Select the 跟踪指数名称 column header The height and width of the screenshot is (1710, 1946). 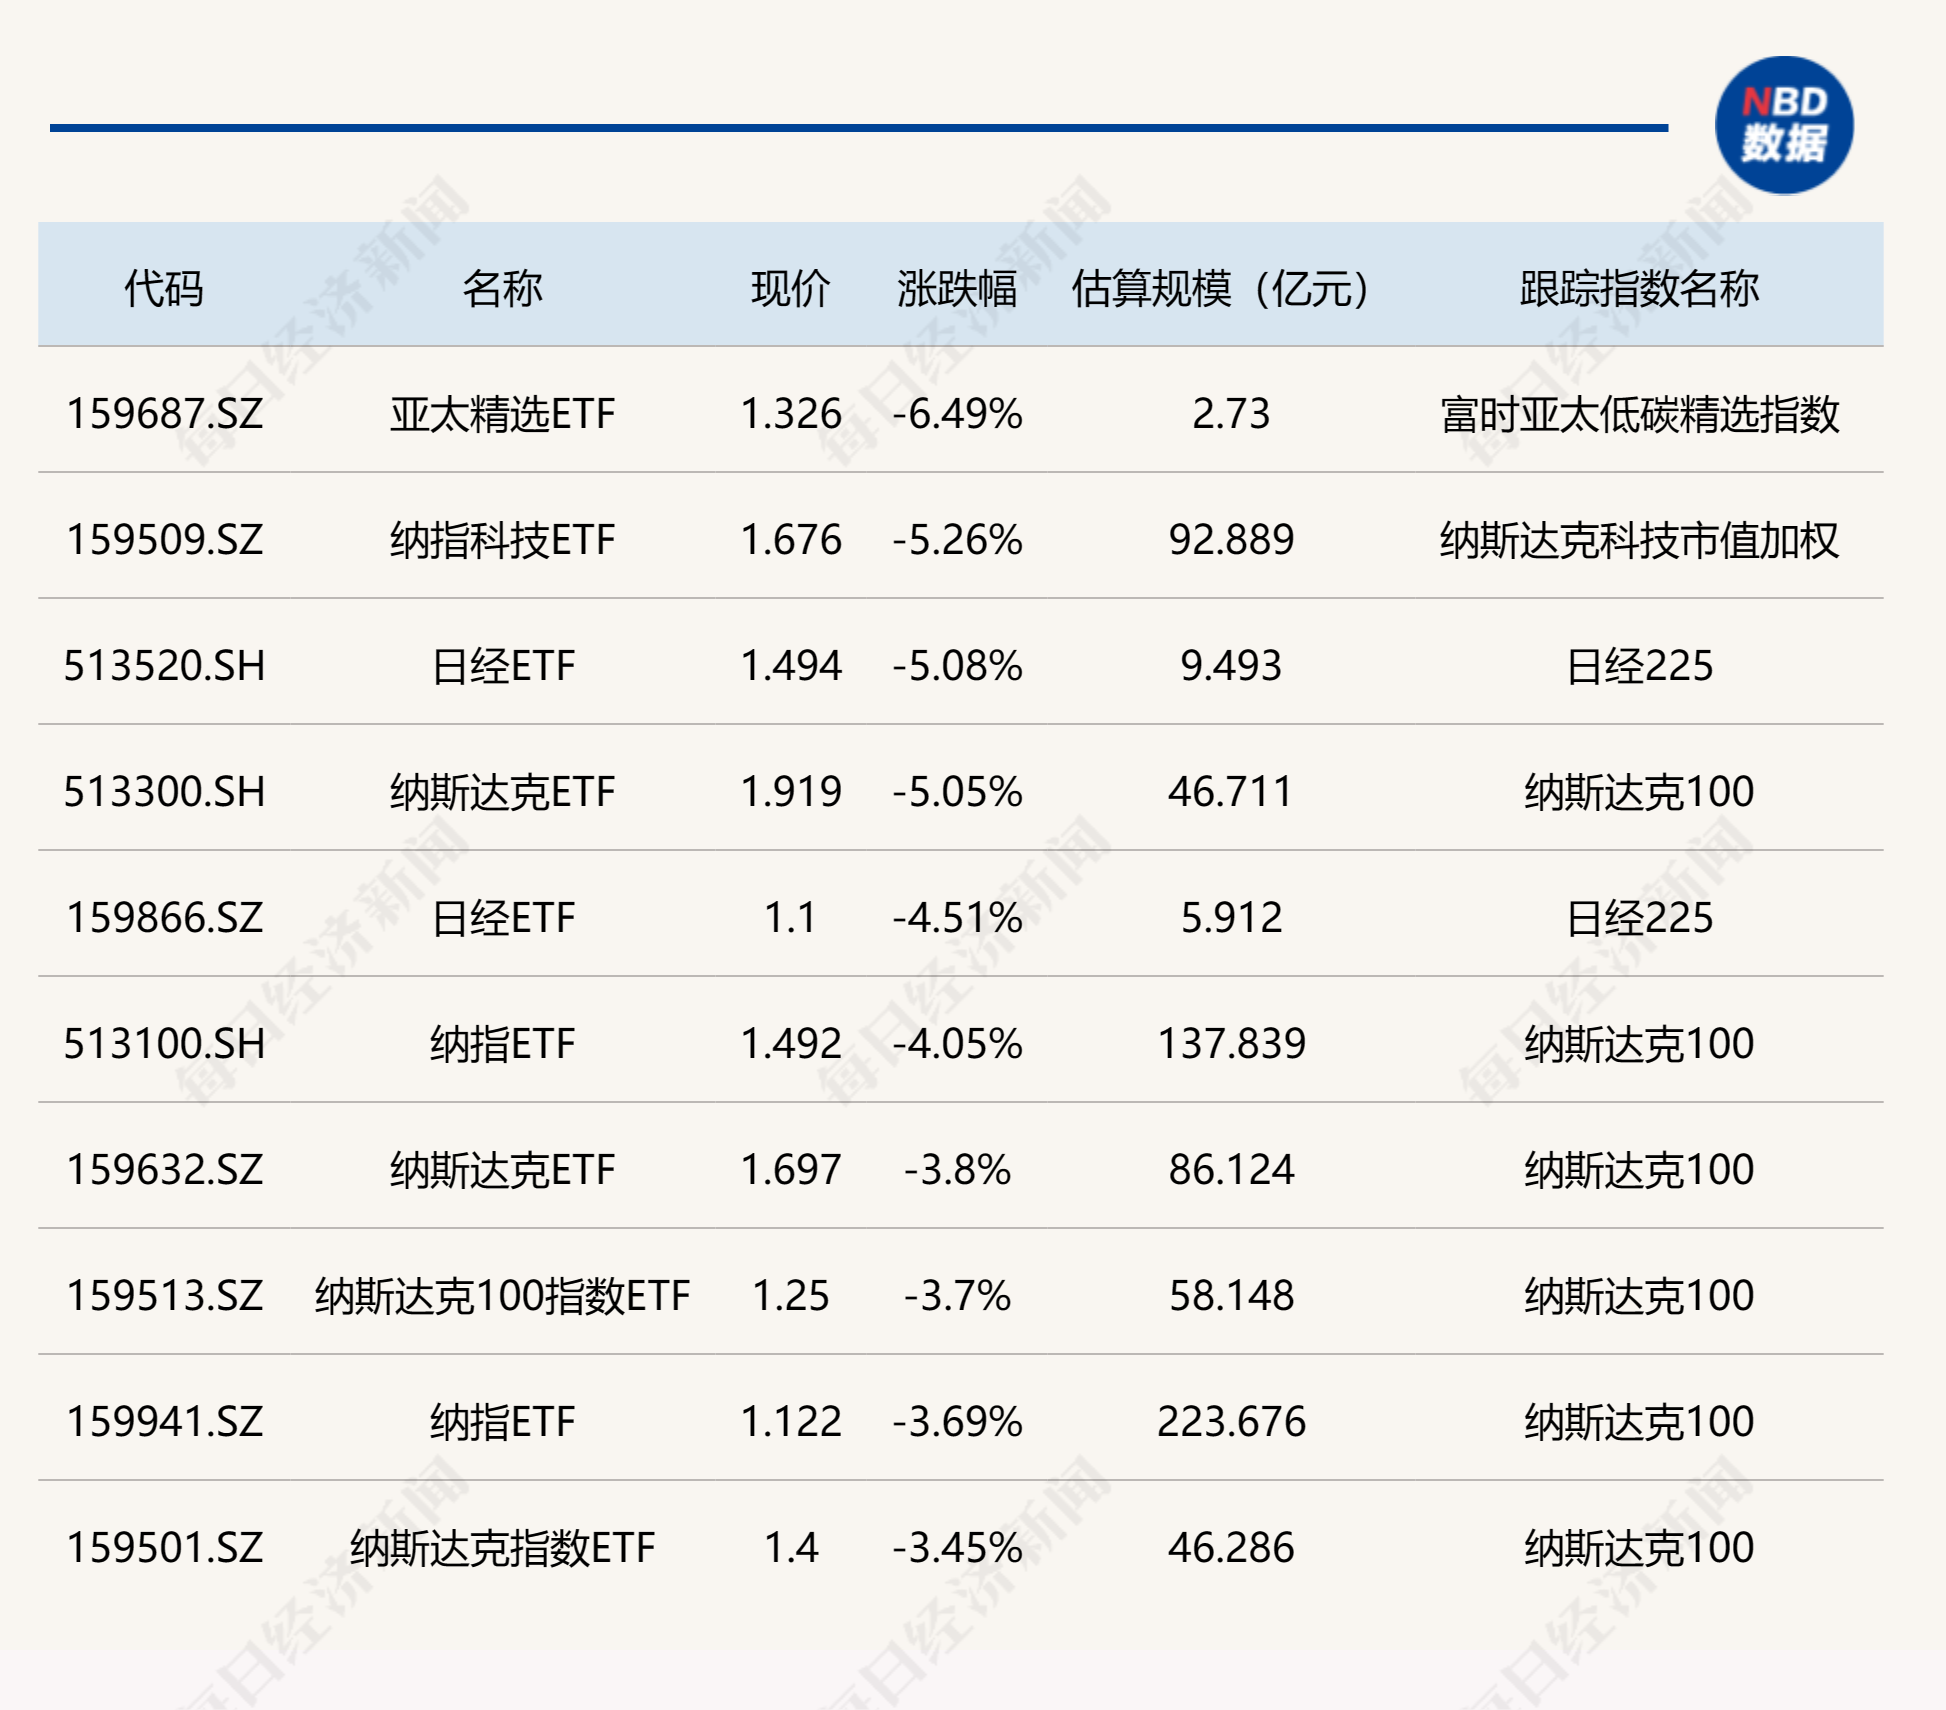[1639, 288]
